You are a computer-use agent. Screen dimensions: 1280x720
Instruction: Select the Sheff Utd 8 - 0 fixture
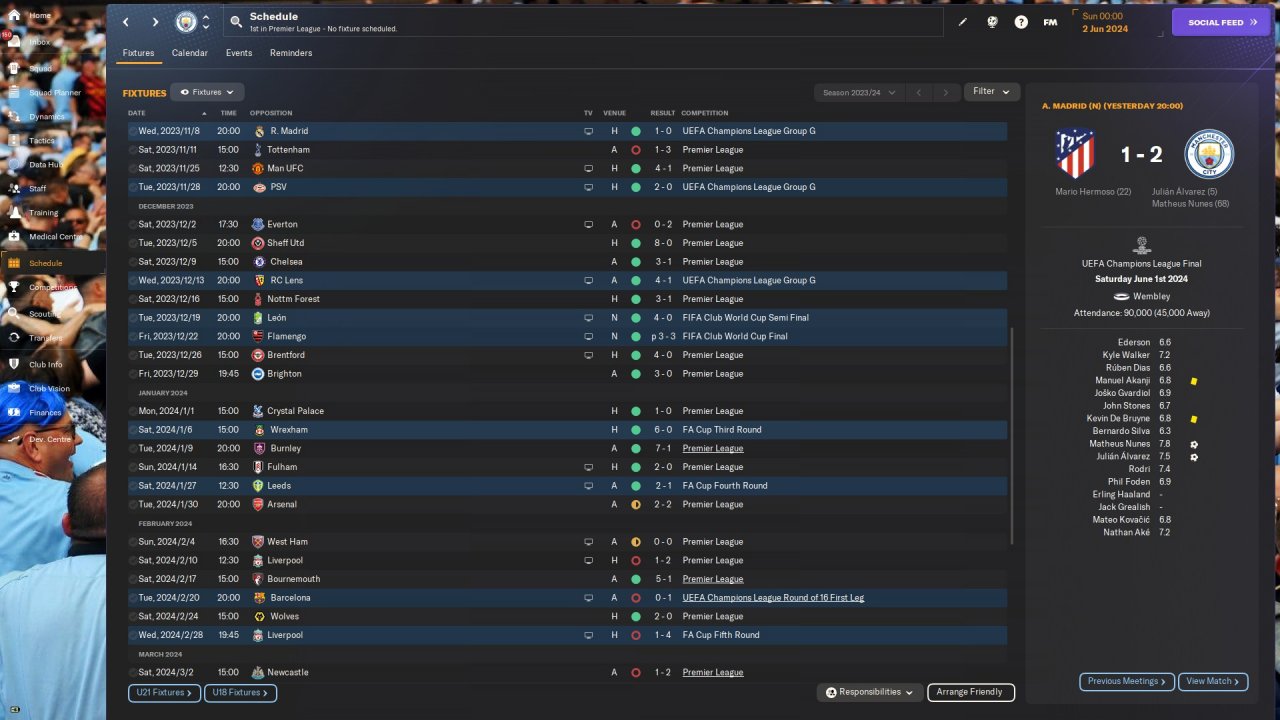(x=567, y=243)
